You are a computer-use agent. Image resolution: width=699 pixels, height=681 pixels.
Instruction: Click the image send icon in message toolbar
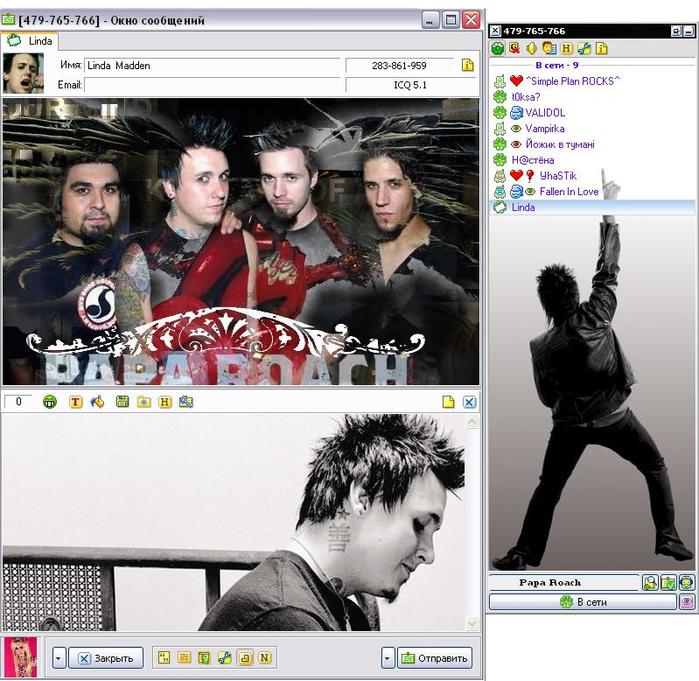[186, 402]
